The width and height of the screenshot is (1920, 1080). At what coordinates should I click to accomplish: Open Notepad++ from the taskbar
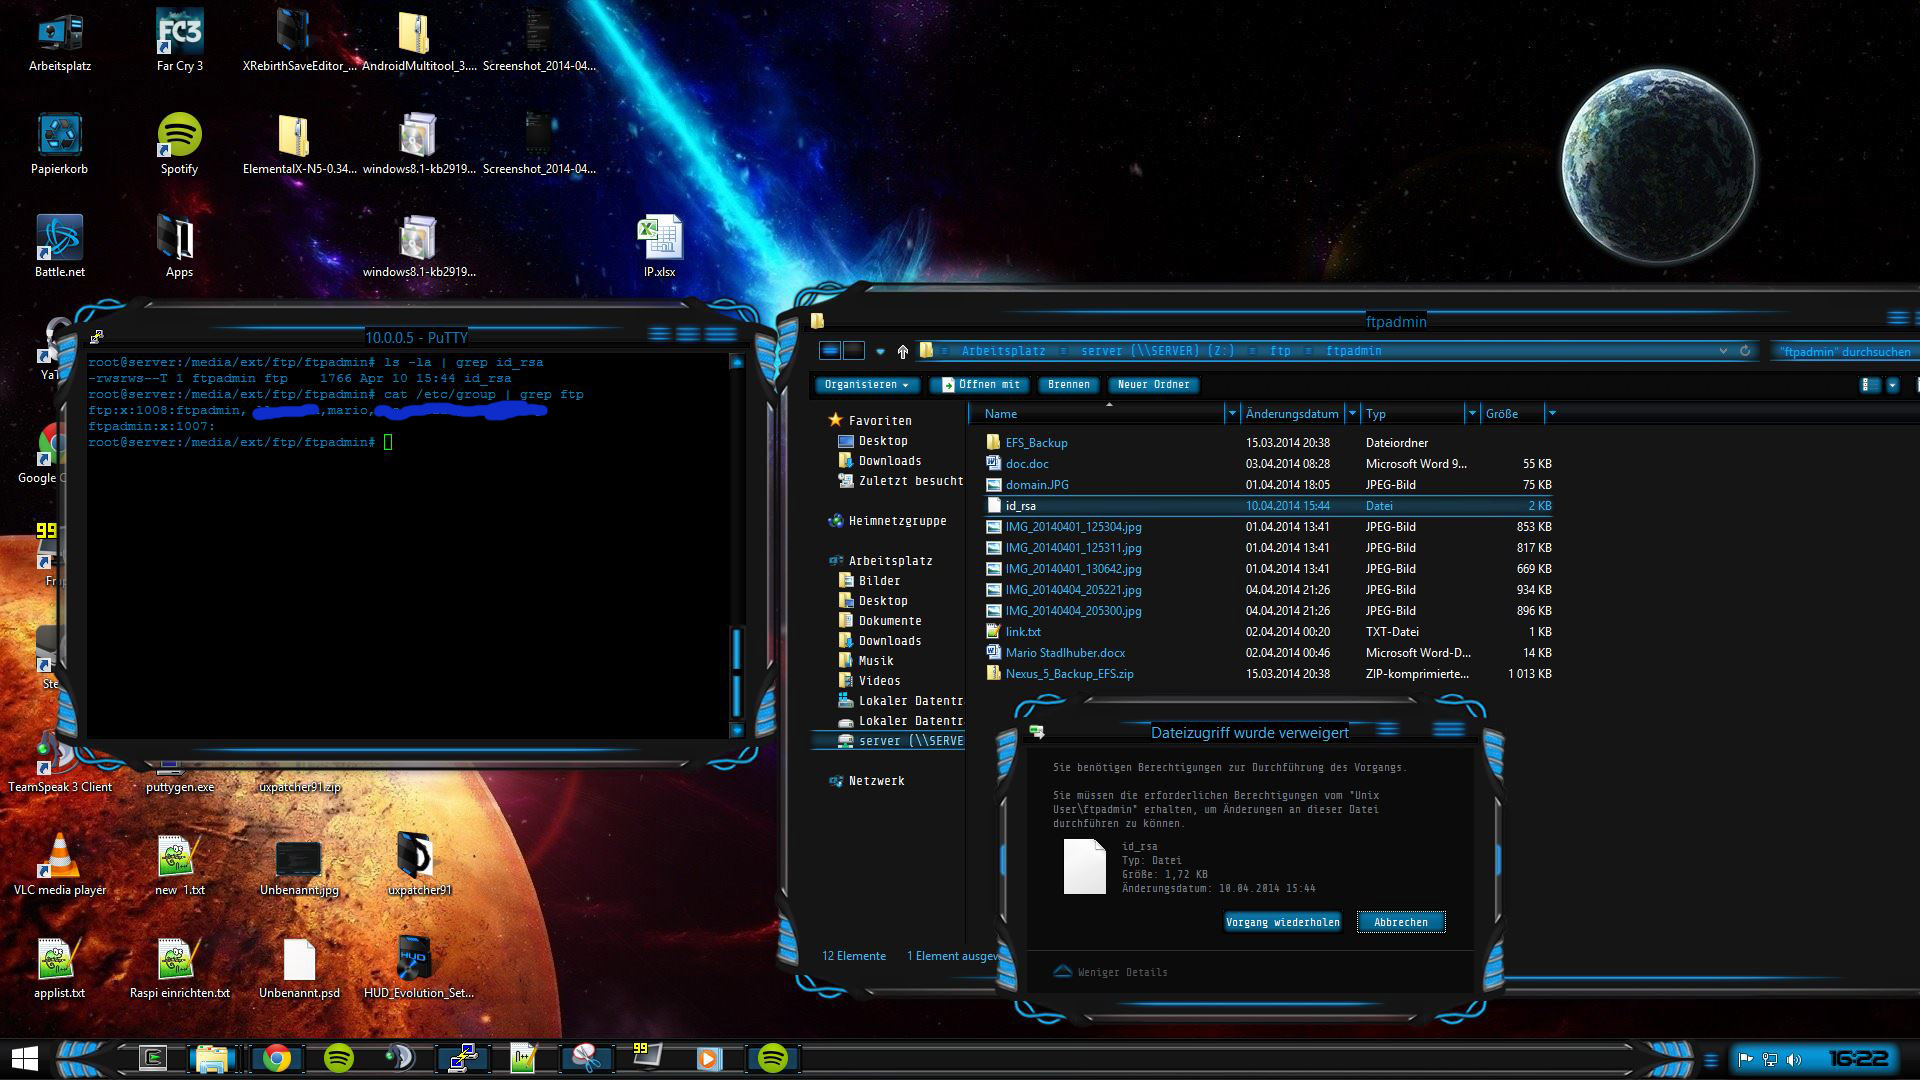pyautogui.click(x=523, y=1058)
